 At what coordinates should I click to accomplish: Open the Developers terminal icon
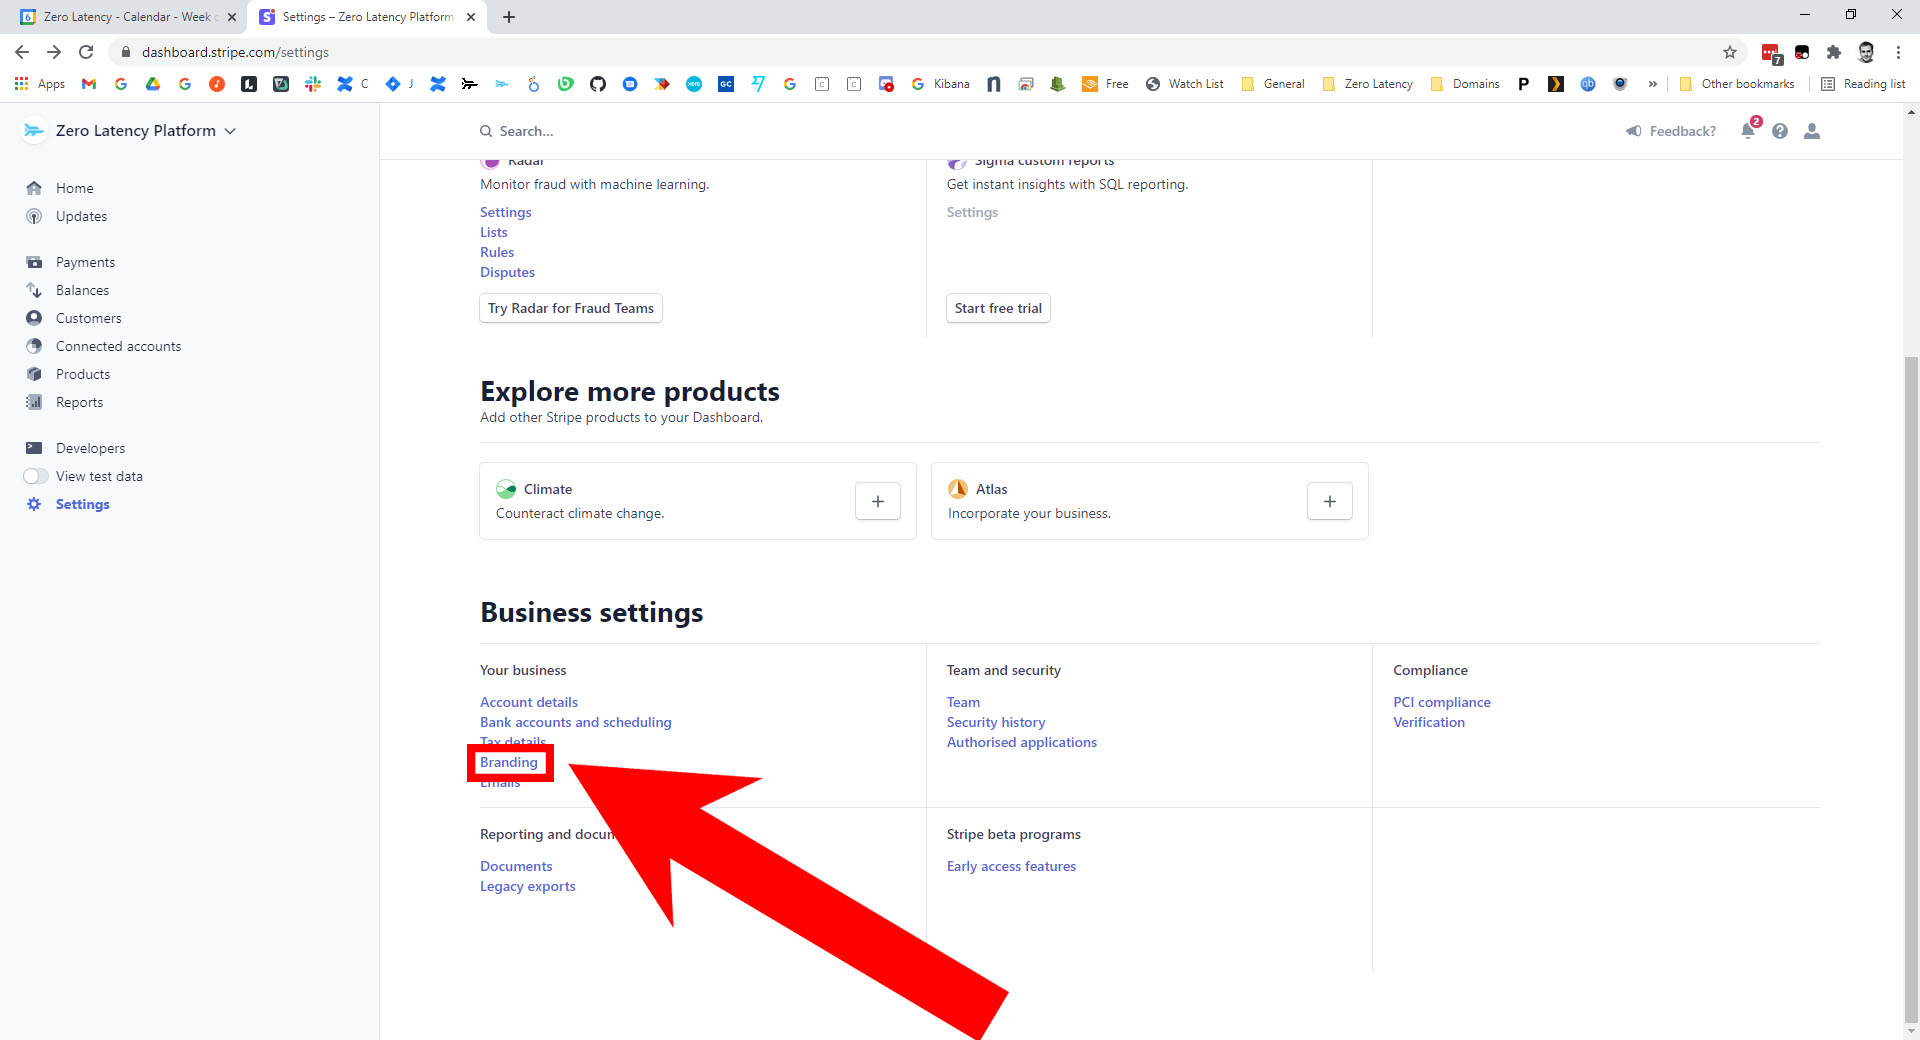[34, 448]
